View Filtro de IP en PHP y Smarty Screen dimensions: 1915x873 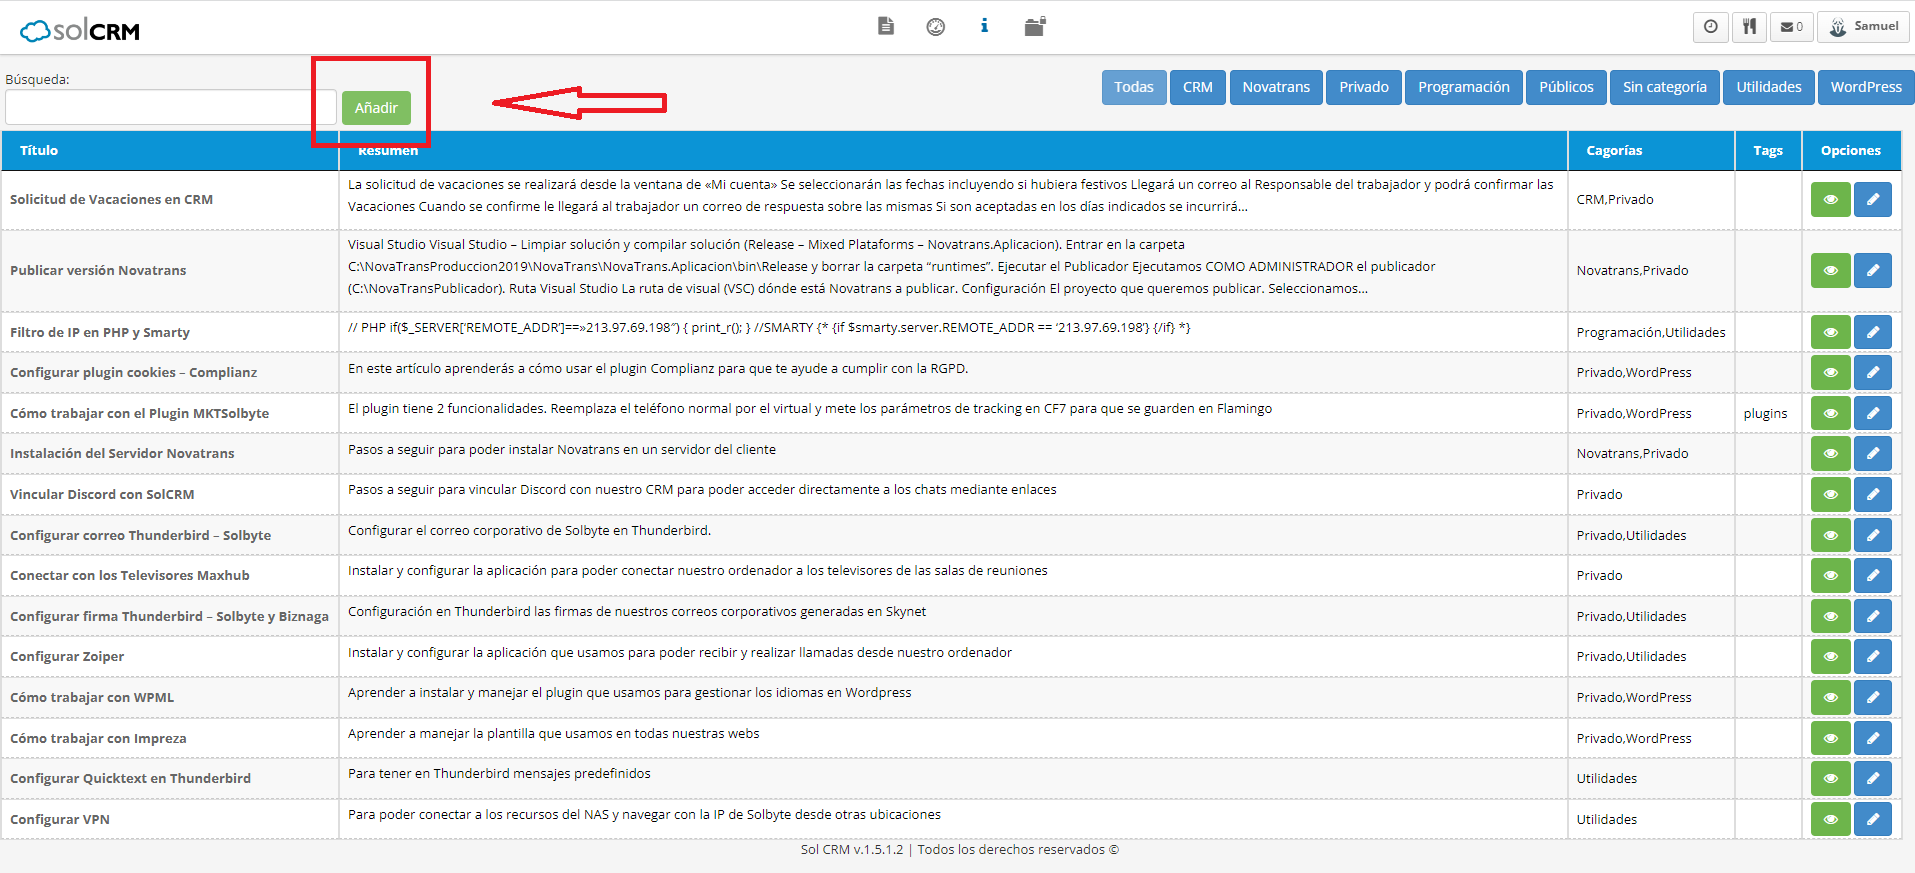(x=1830, y=332)
